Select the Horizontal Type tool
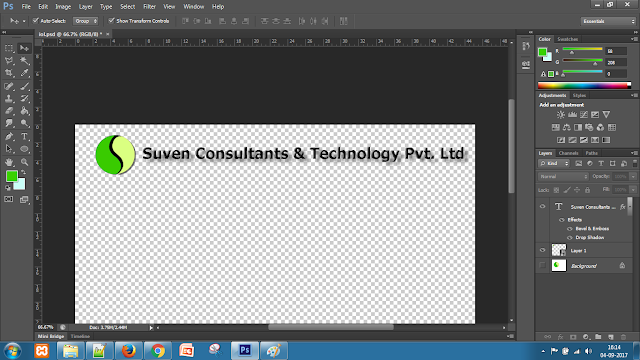 (24, 136)
